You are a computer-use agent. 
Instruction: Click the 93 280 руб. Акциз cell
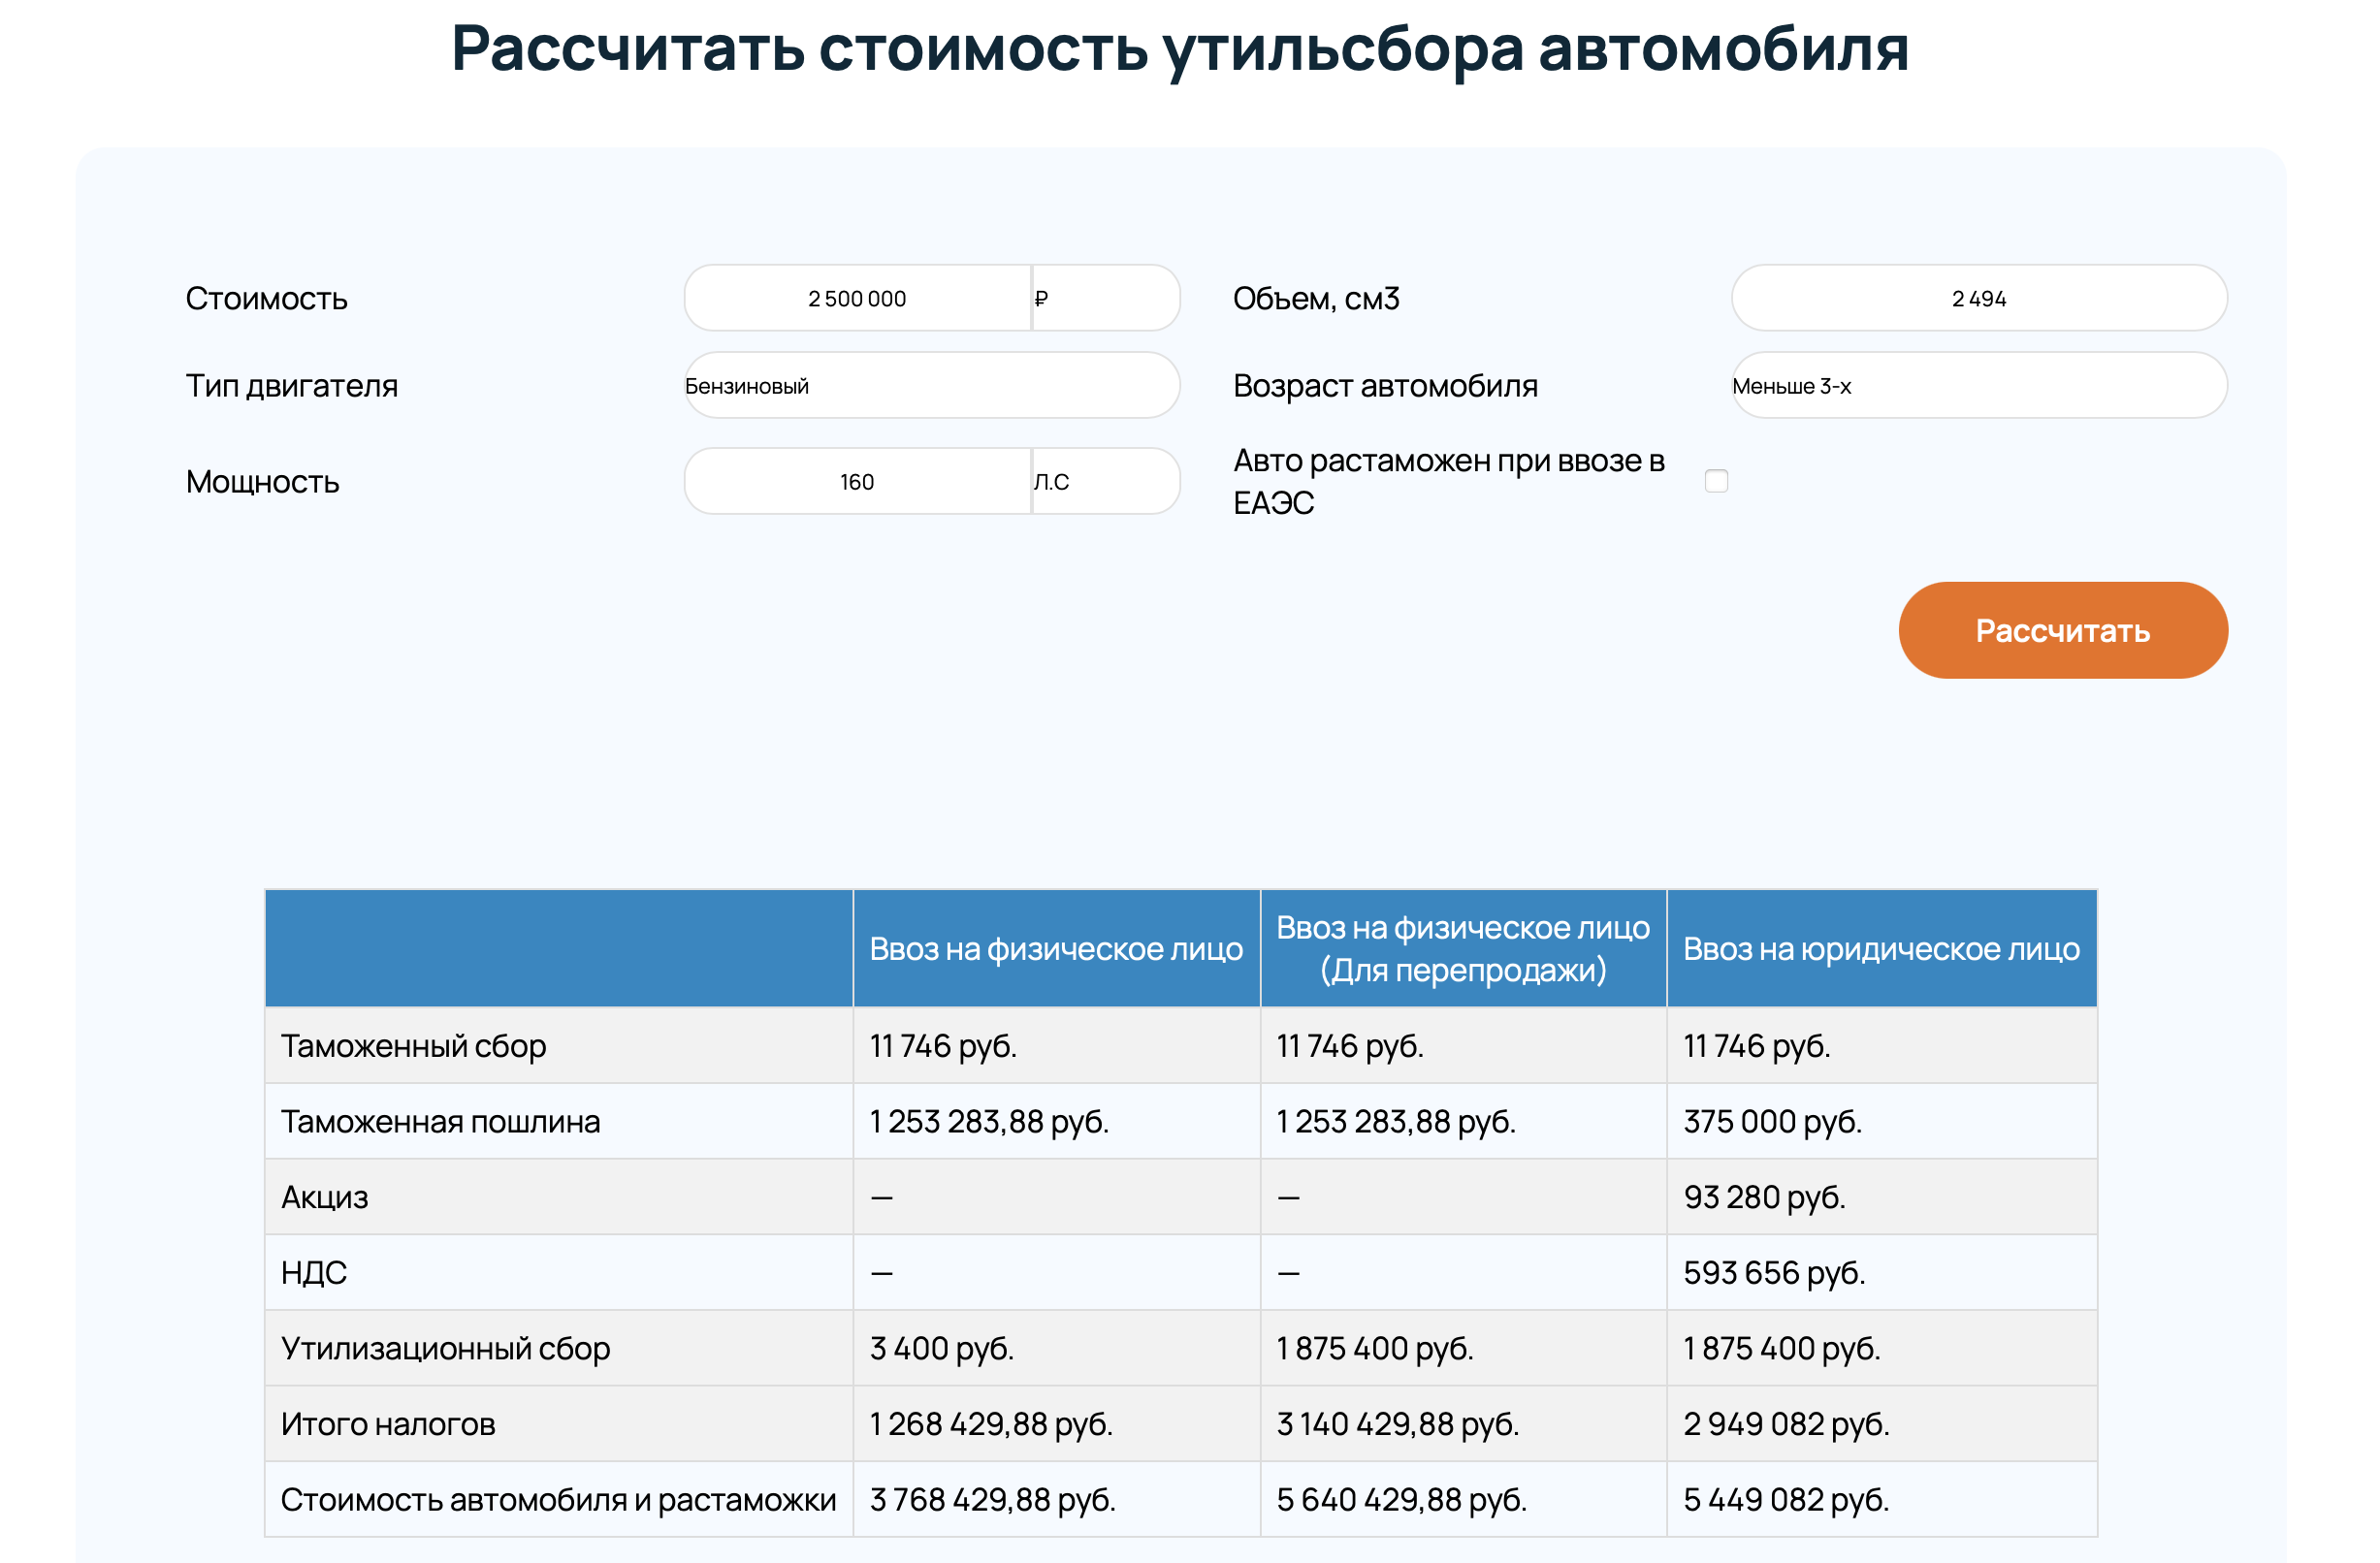coord(1764,1198)
